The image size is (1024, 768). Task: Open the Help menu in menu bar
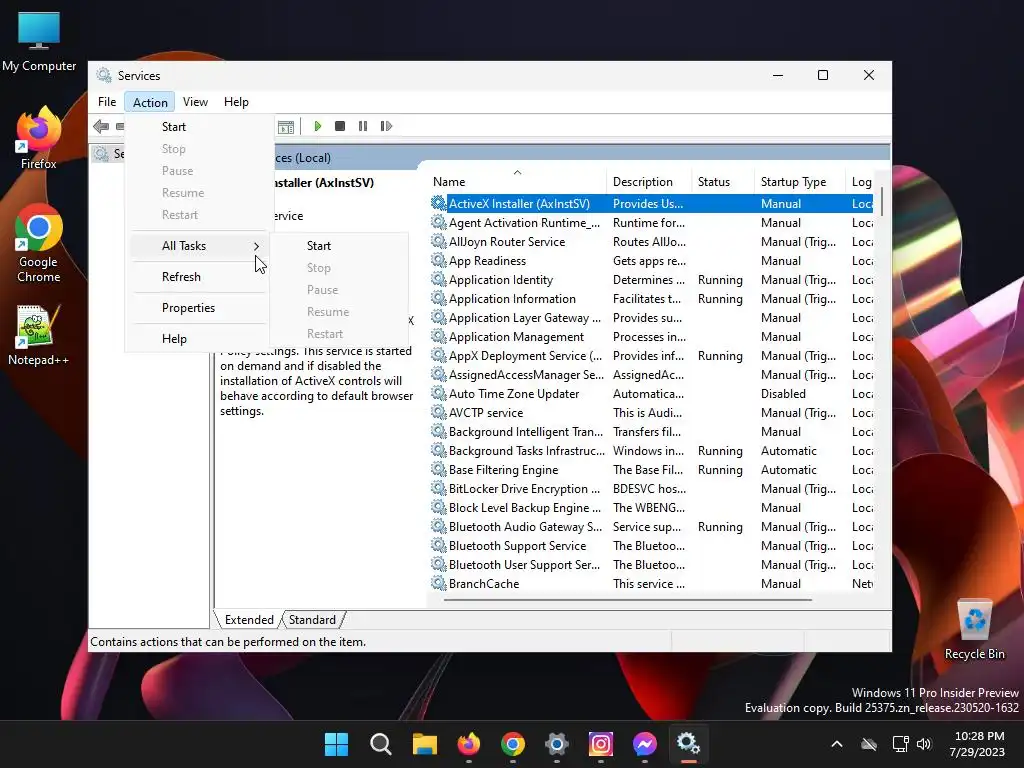pyautogui.click(x=236, y=102)
